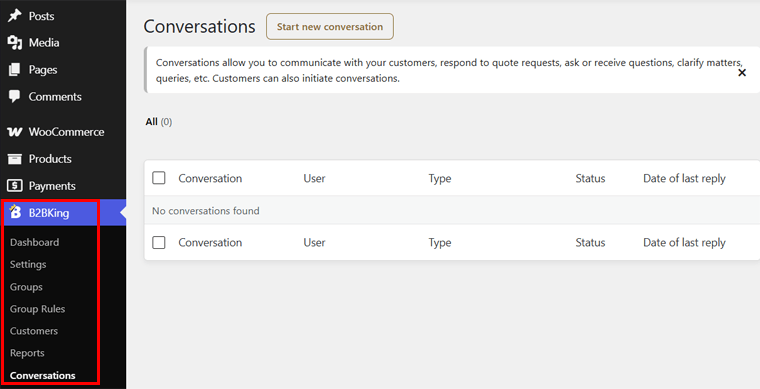760x389 pixels.
Task: Click the Media library icon
Action: (x=15, y=43)
